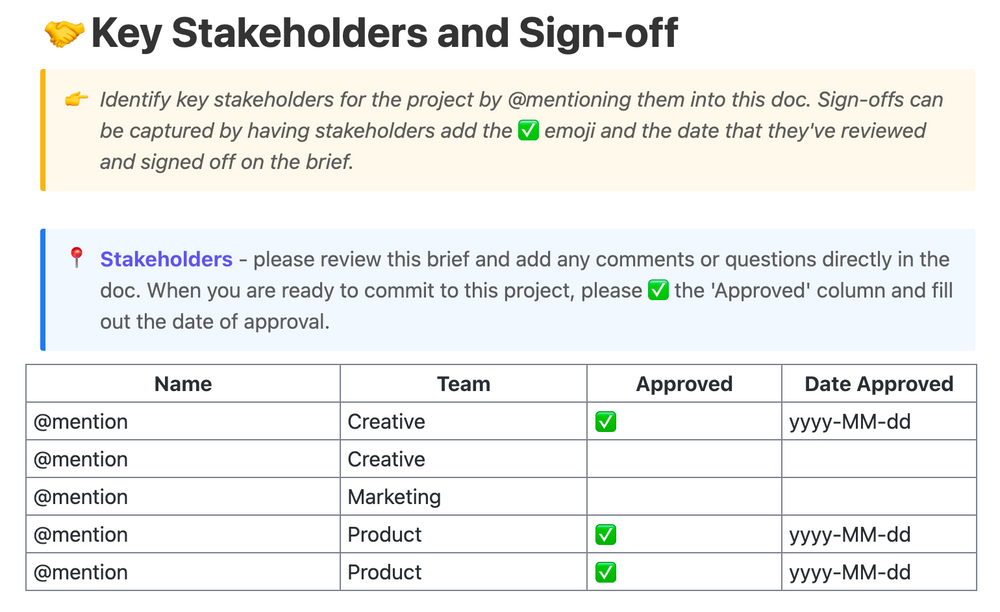Click the Marketing team cell

coord(394,497)
